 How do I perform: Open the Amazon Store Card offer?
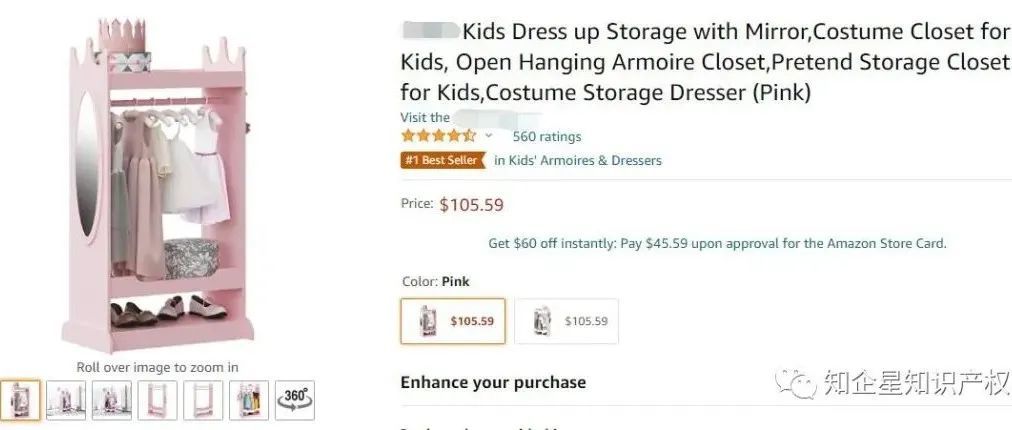click(x=716, y=243)
